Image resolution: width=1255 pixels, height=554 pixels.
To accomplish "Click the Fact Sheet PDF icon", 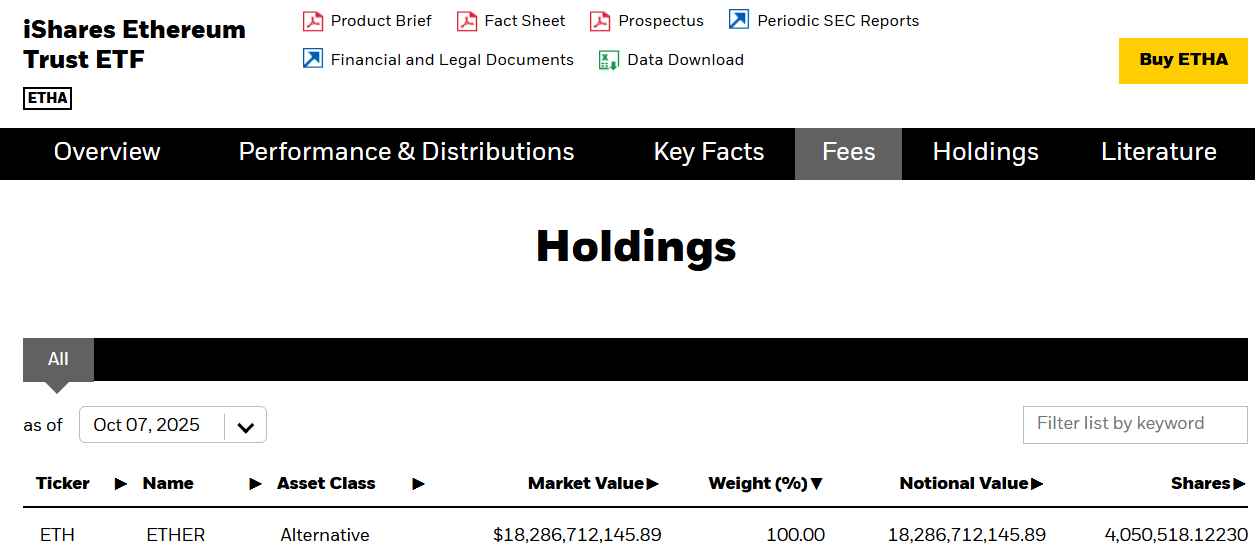I will pos(467,21).
